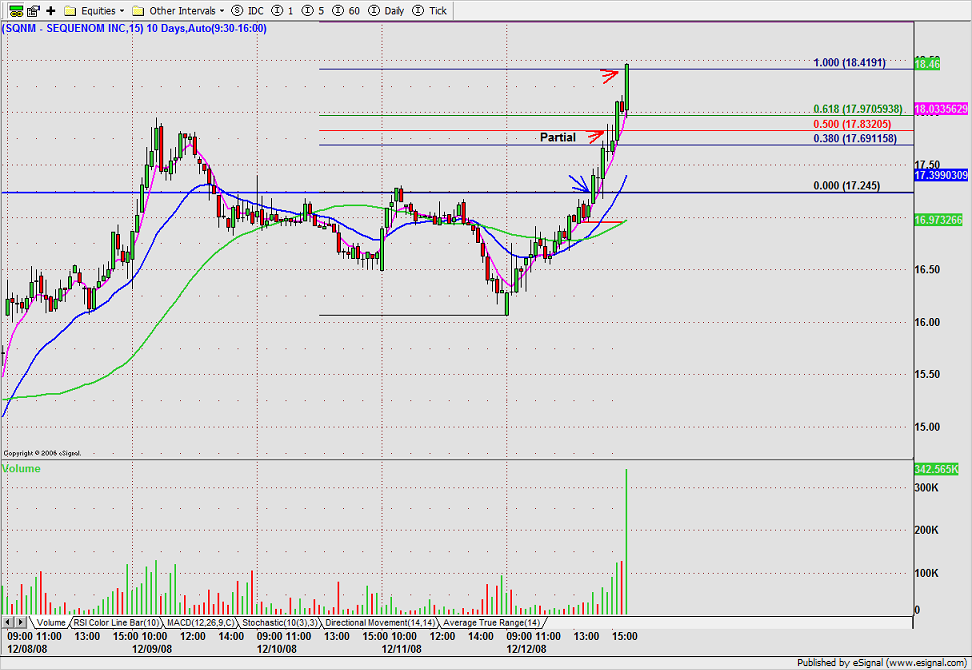Click the 12/11/08 date axis label
This screenshot has height=670, width=972.
point(401,649)
